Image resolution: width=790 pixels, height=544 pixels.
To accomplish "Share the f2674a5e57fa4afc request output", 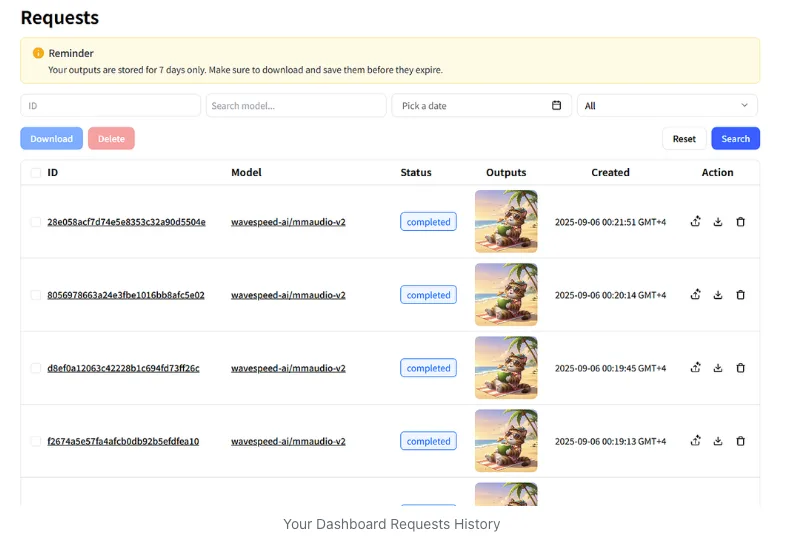I will click(x=695, y=441).
